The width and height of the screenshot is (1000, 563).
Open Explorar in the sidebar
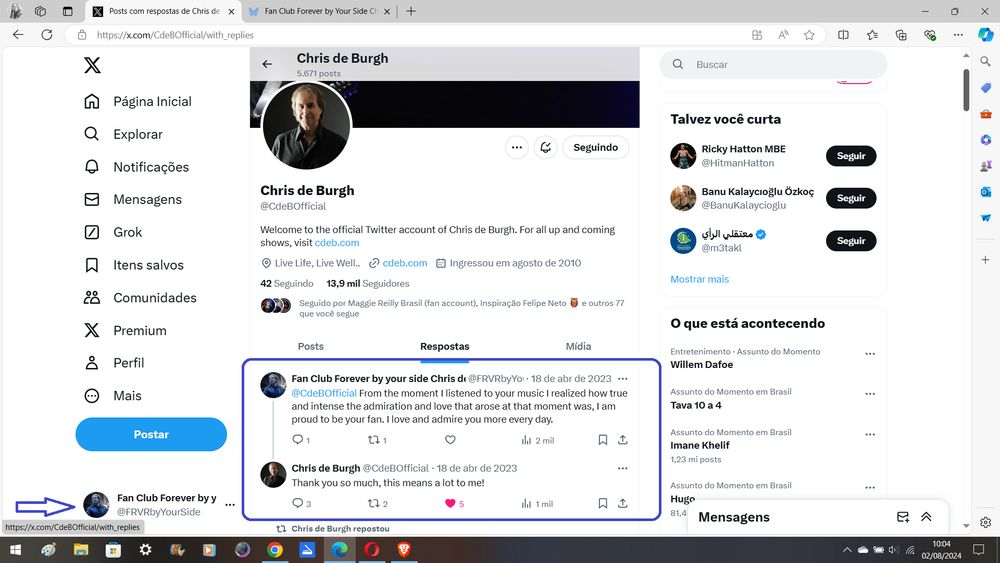(x=123, y=134)
